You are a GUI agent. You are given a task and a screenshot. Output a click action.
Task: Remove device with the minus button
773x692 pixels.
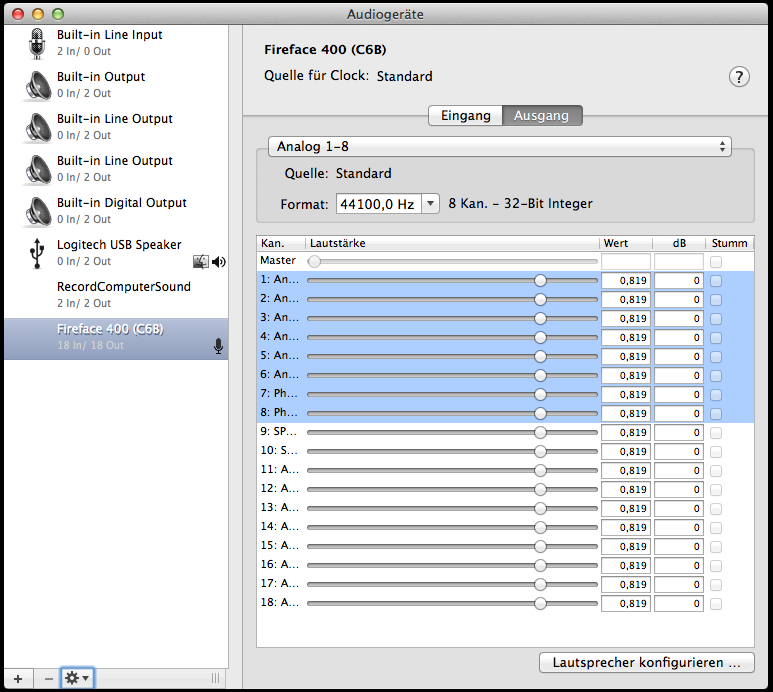click(48, 679)
